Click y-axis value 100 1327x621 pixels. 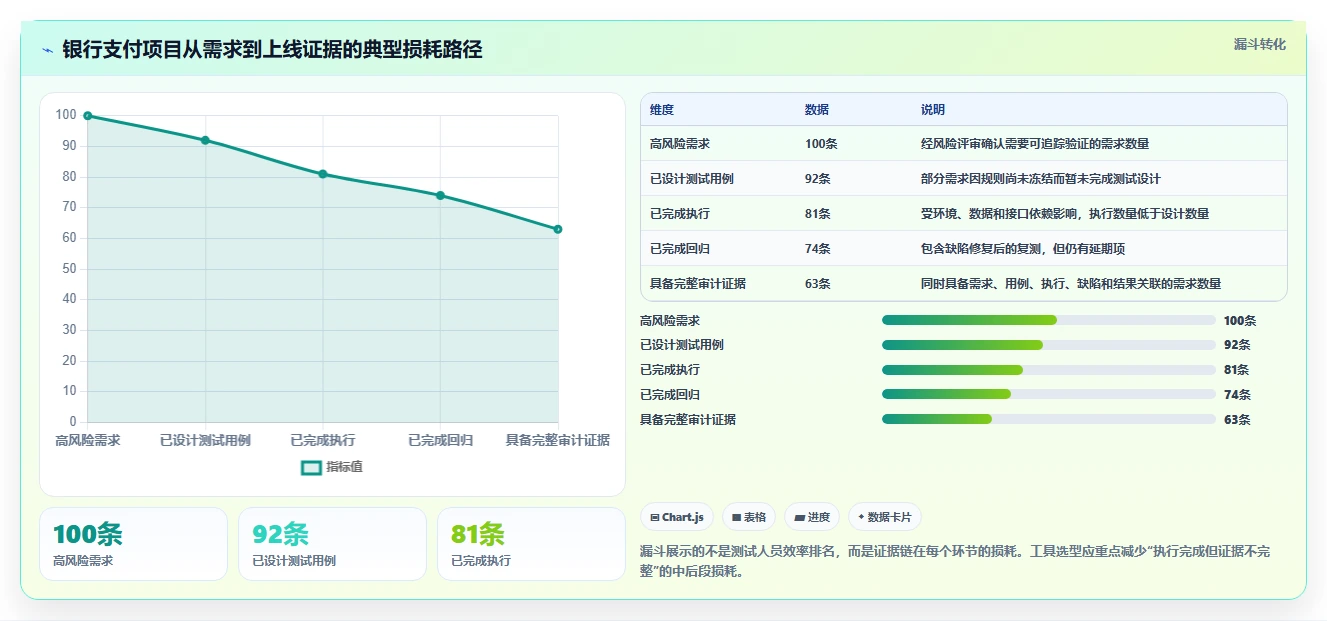66,115
